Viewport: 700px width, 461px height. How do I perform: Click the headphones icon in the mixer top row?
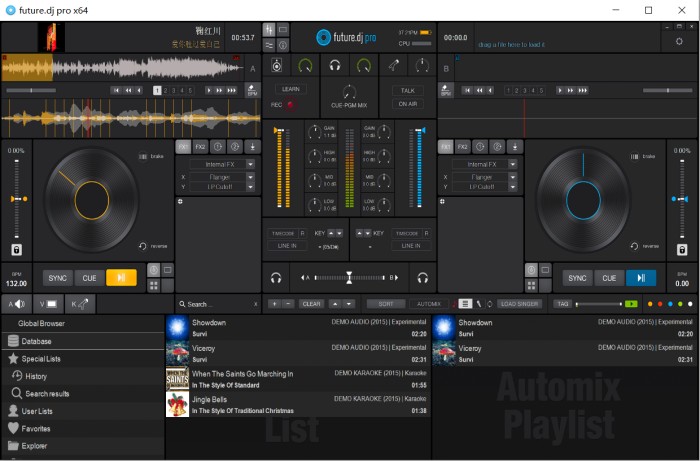pos(335,66)
